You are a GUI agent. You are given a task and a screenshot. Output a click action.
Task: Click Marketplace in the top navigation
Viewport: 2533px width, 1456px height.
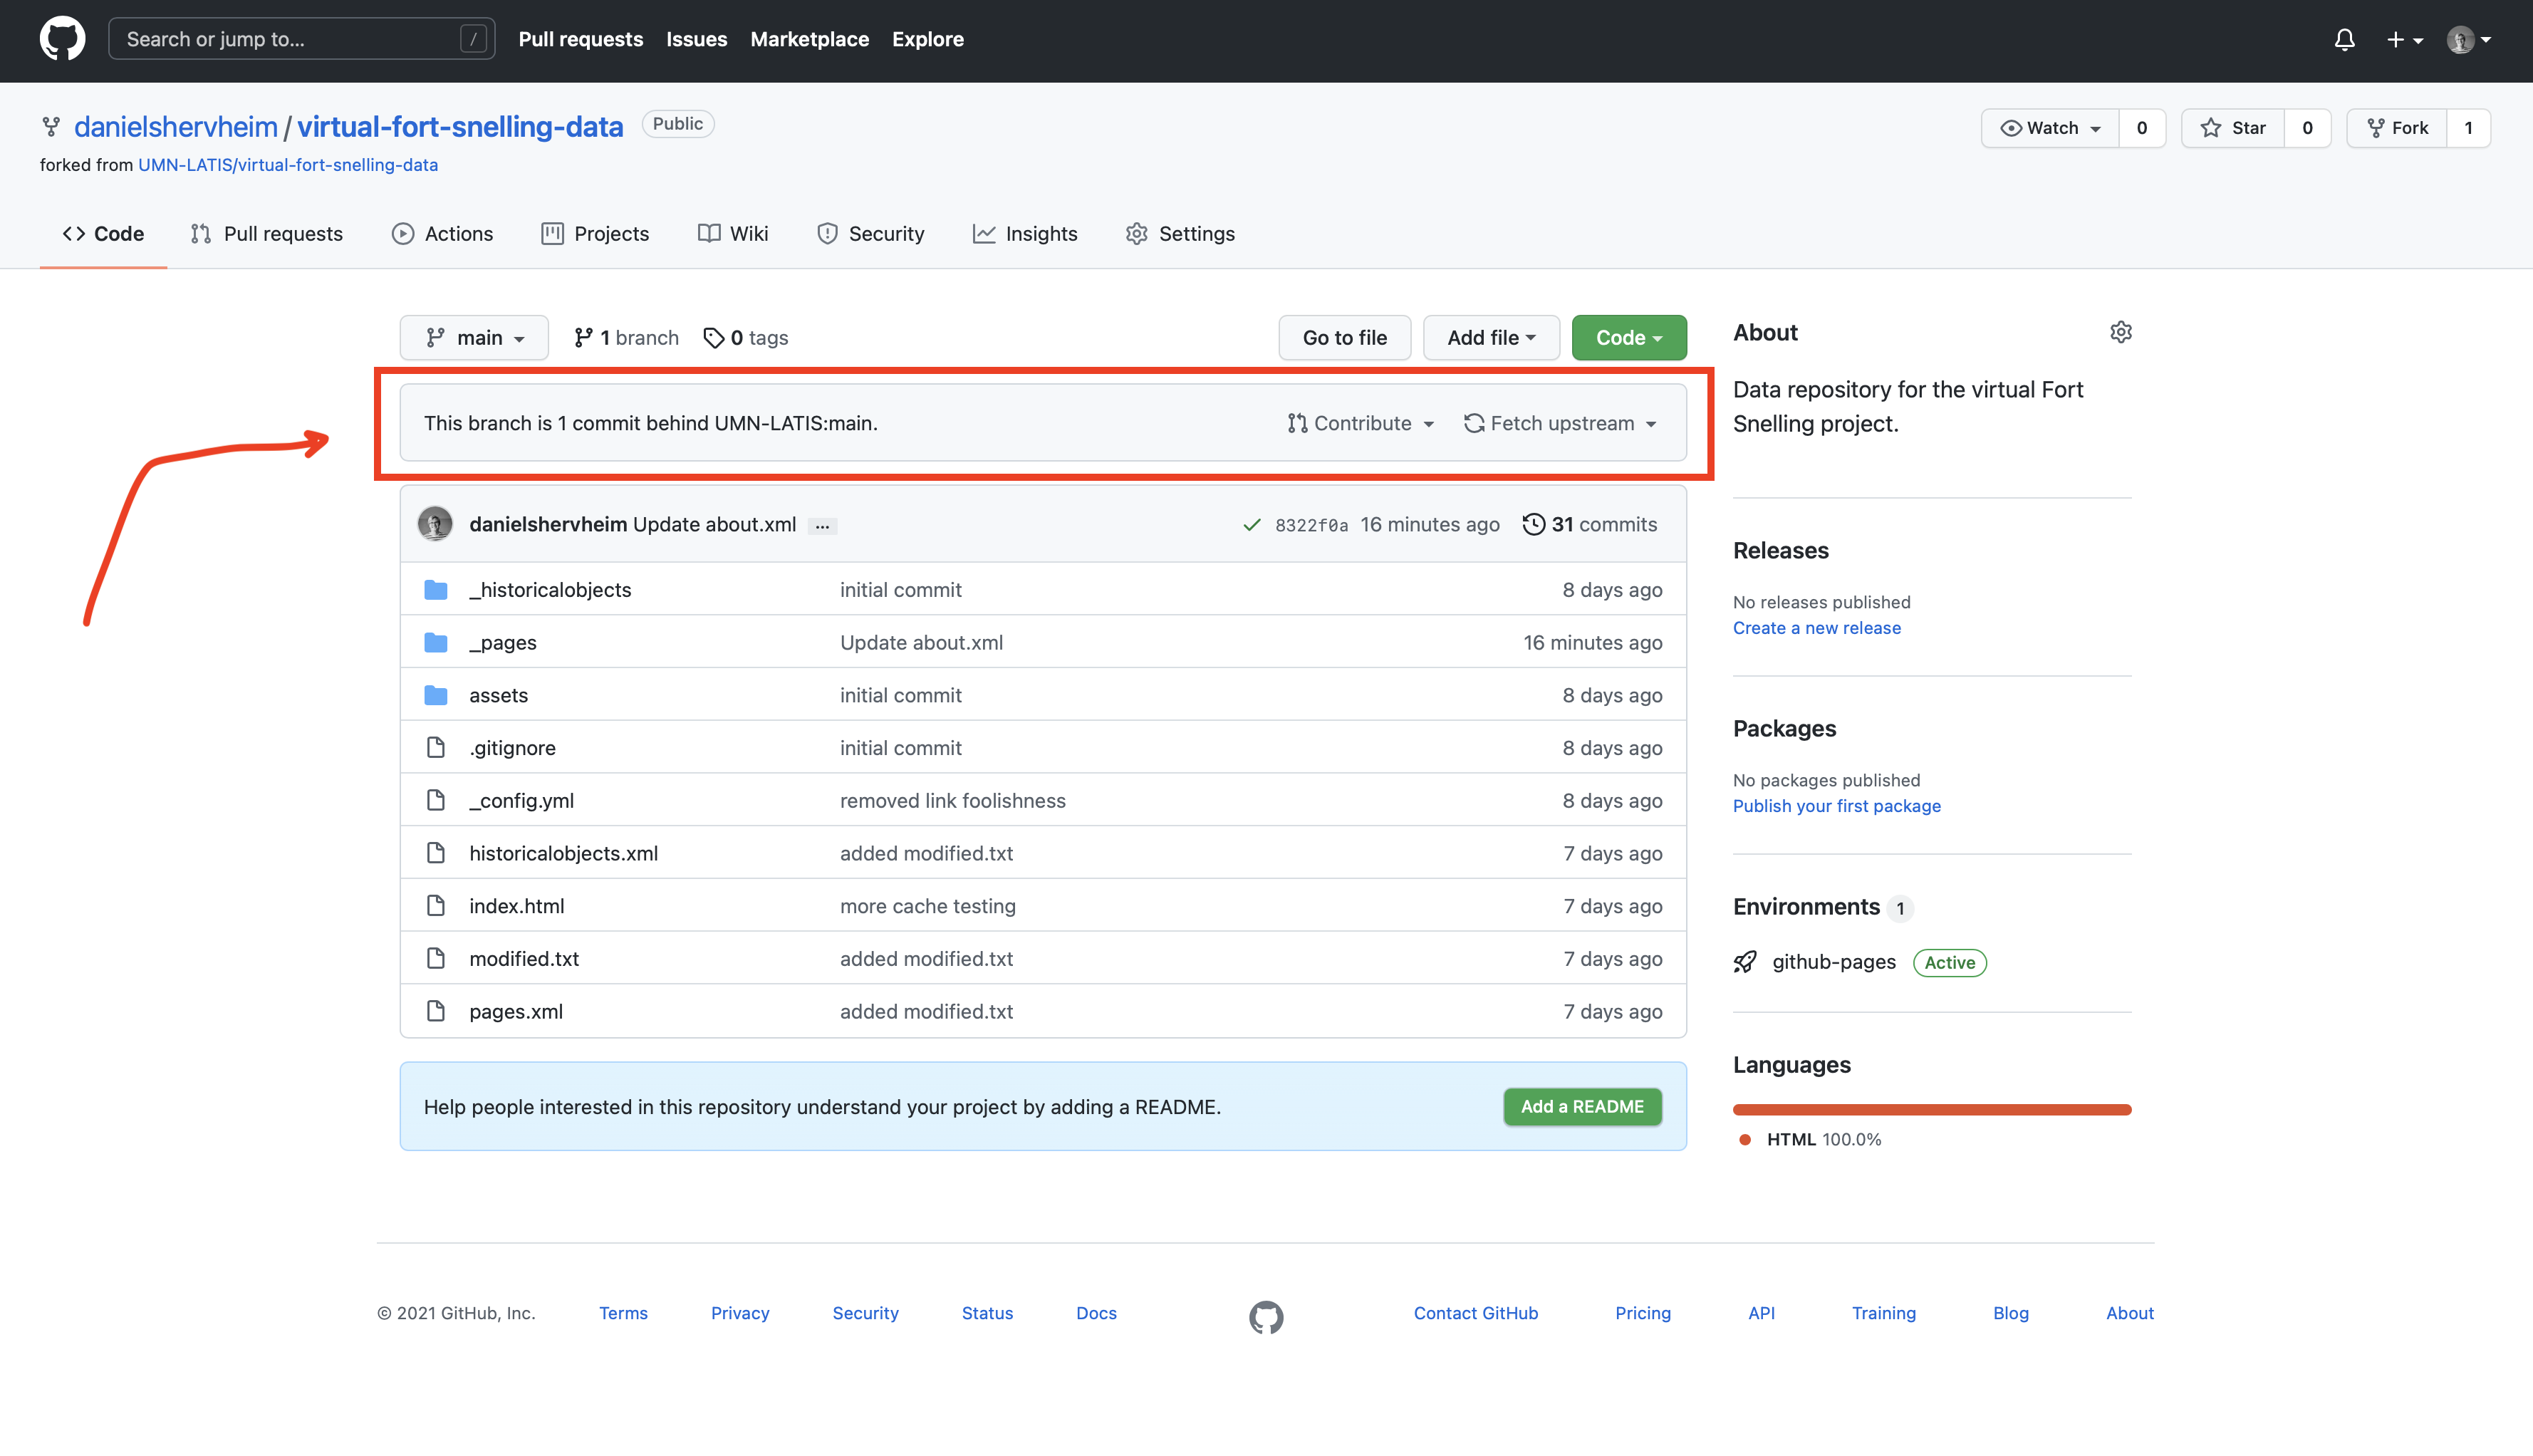(x=809, y=39)
